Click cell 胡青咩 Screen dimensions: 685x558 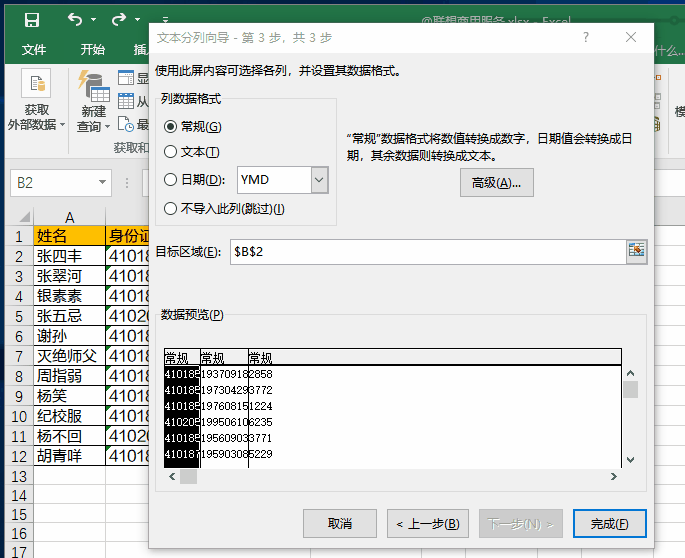(x=69, y=456)
